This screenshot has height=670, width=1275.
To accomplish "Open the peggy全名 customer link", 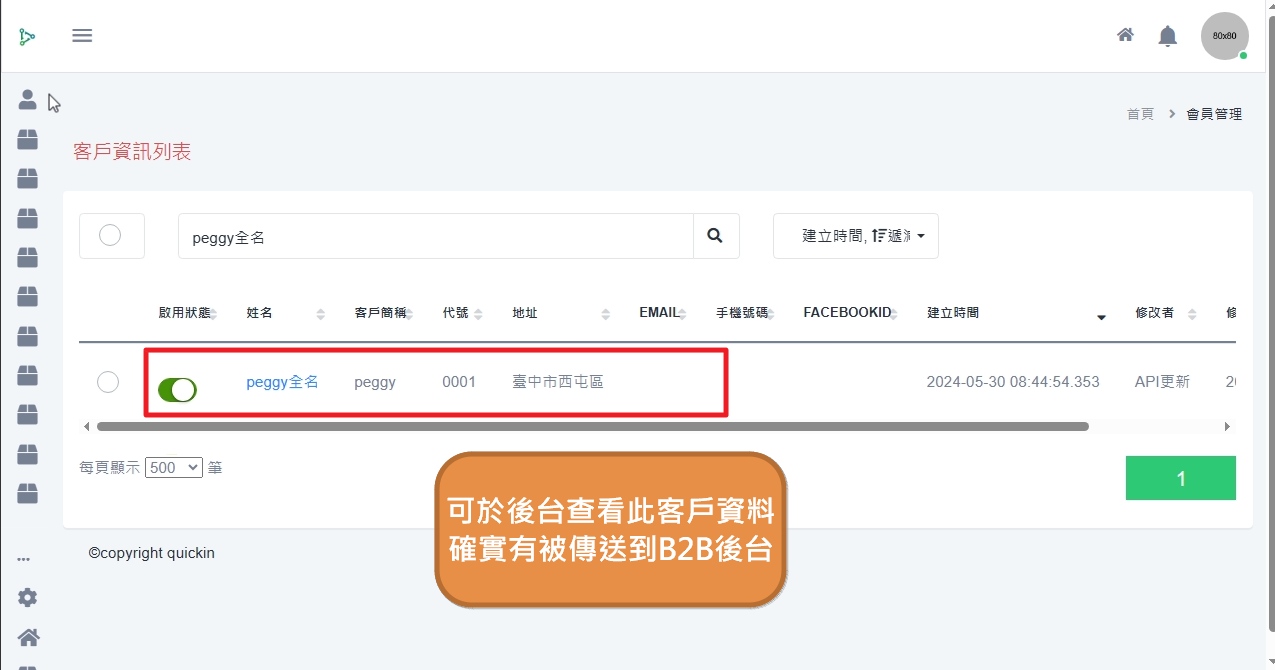I will 282,381.
